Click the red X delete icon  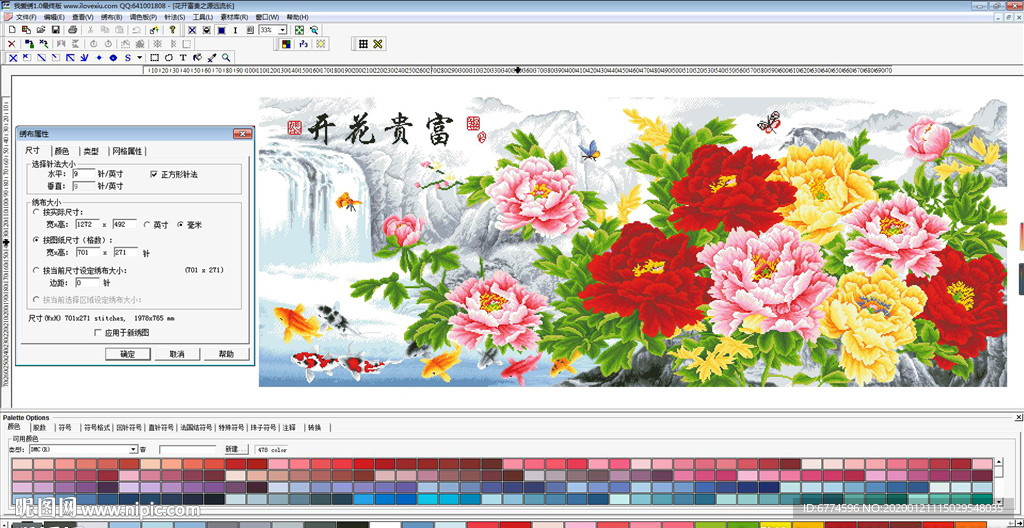pyautogui.click(x=11, y=44)
